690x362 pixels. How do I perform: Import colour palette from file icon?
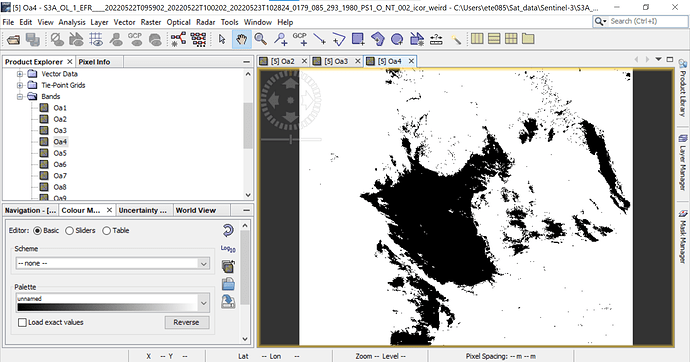coord(228,284)
